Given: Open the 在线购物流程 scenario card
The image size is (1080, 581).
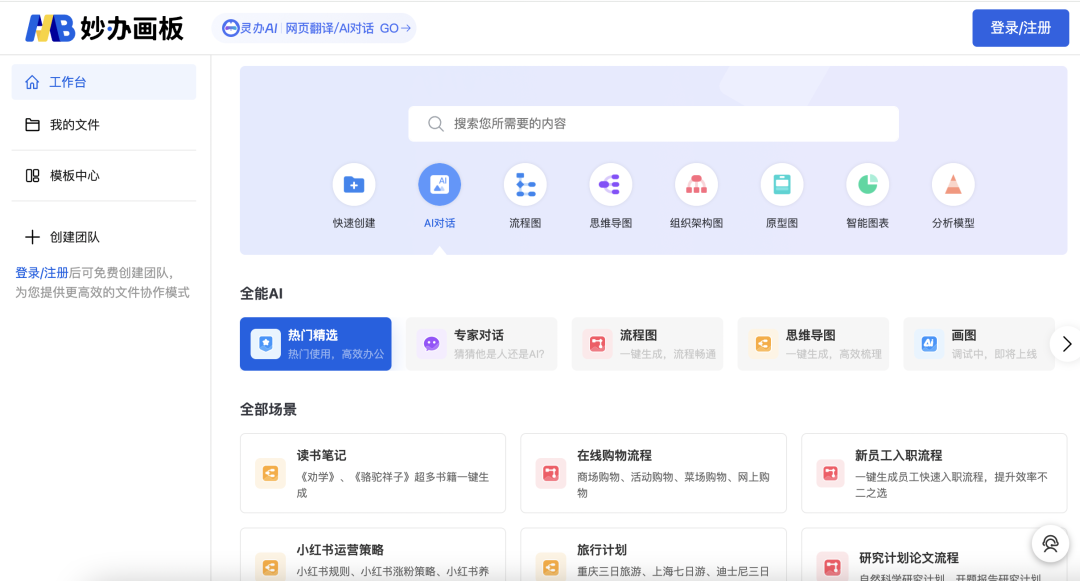Looking at the screenshot, I should tap(654, 473).
